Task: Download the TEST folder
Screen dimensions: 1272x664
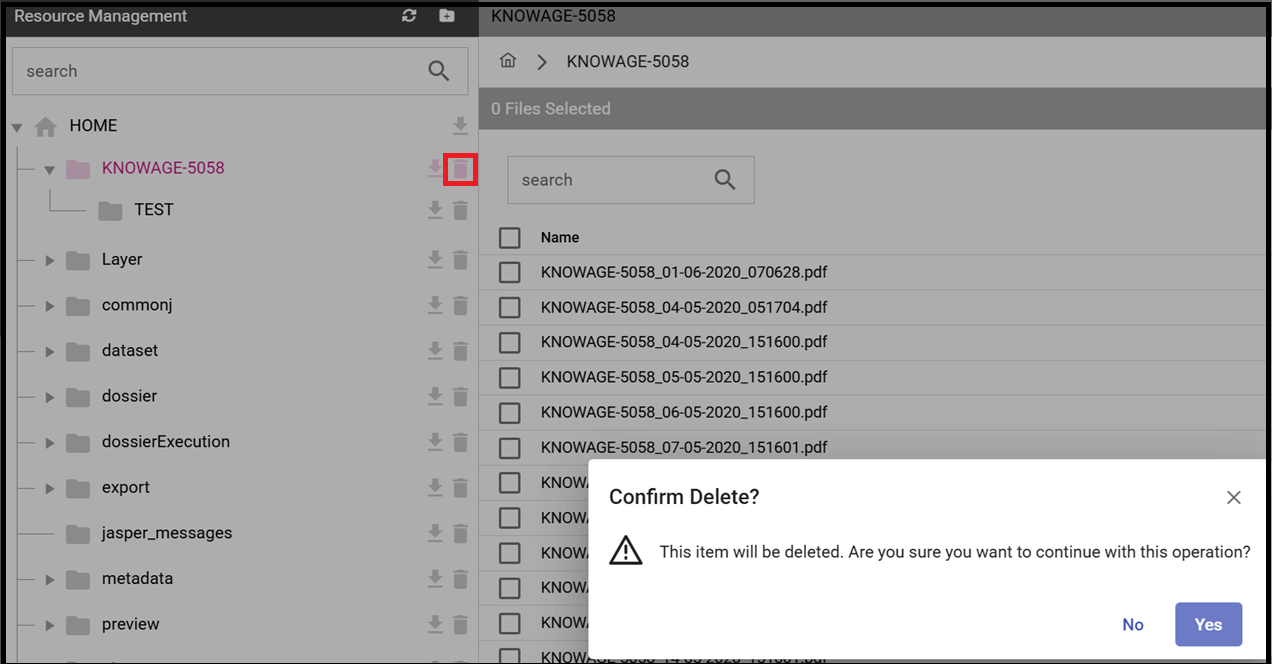Action: click(435, 210)
